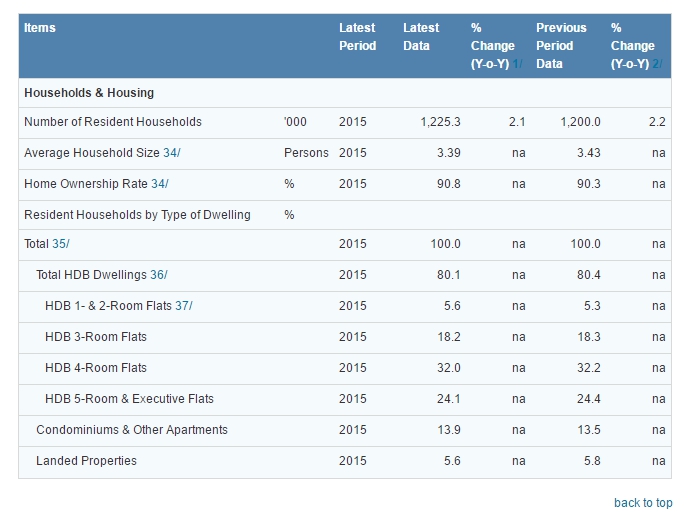Open footnote 2 in last % Change header

click(x=657, y=64)
